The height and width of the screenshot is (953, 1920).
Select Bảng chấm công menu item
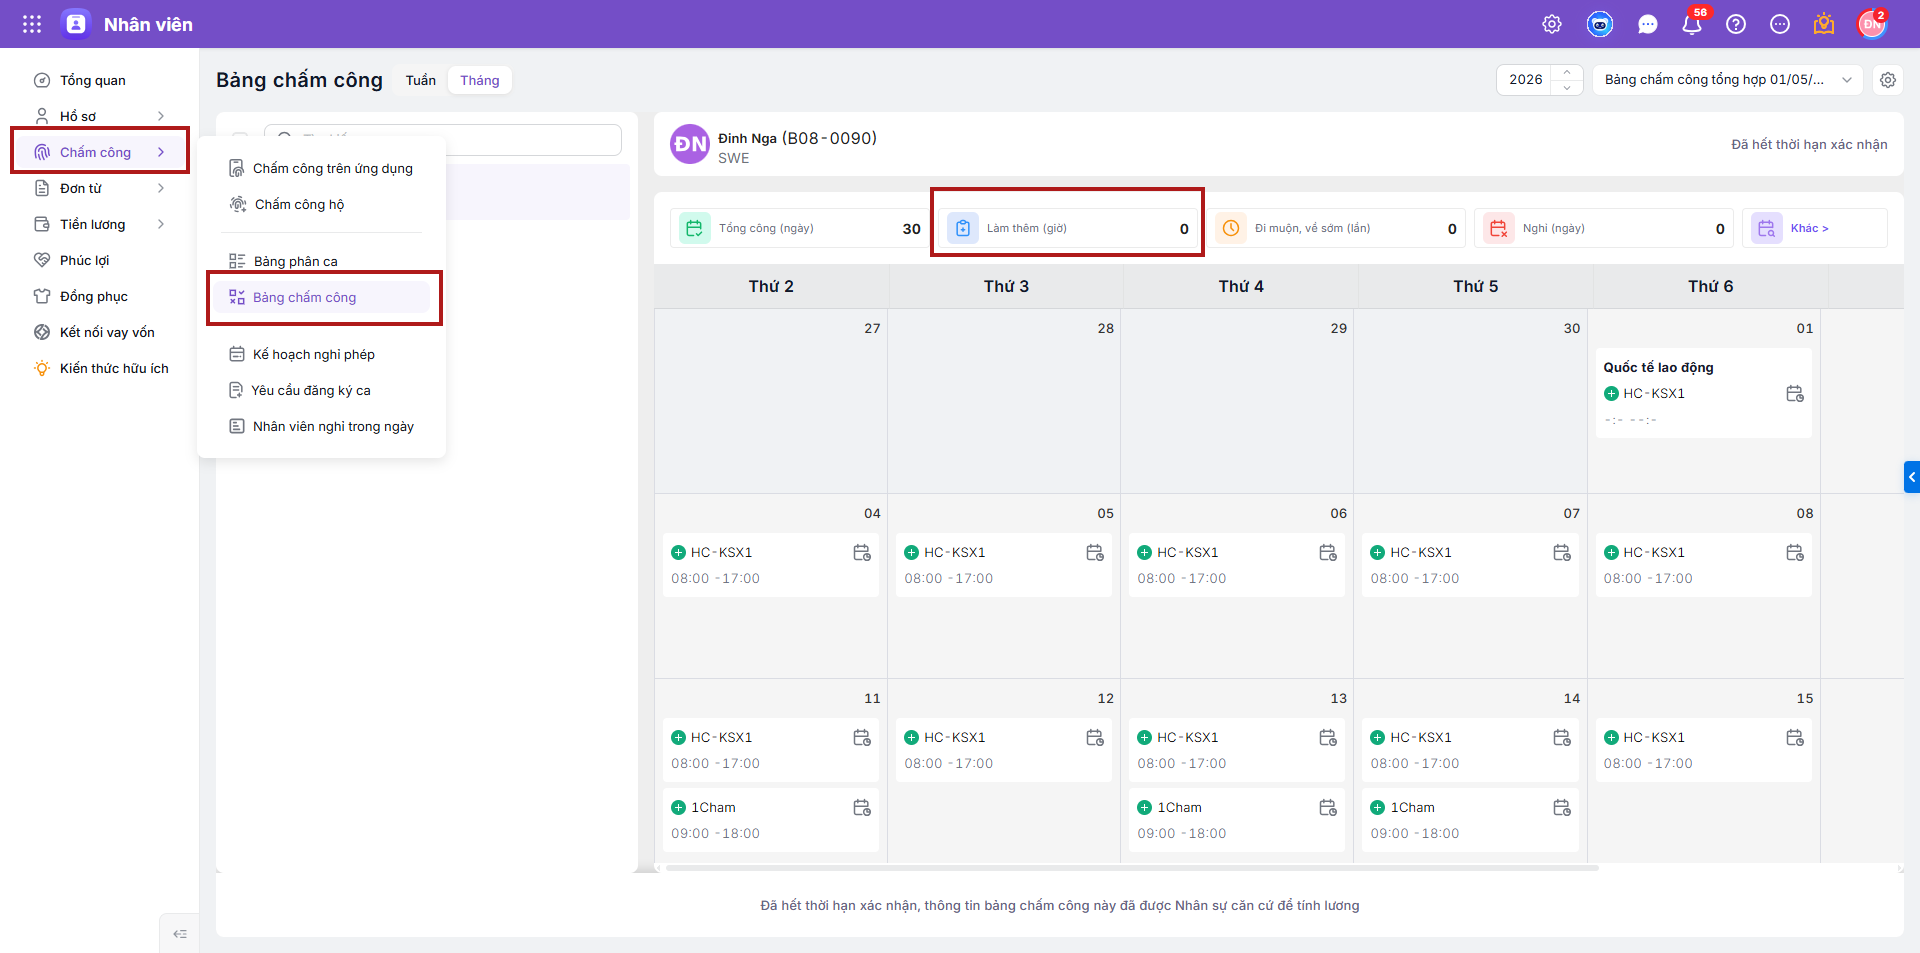click(x=321, y=297)
